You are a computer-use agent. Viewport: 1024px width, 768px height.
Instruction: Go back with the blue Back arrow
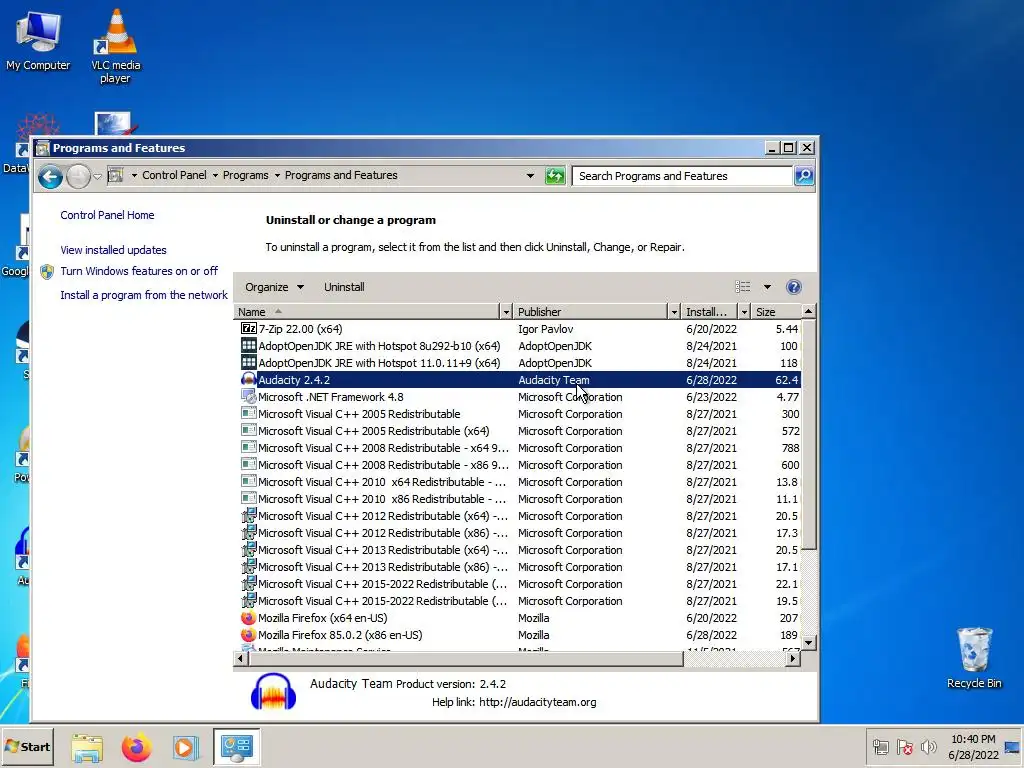50,176
